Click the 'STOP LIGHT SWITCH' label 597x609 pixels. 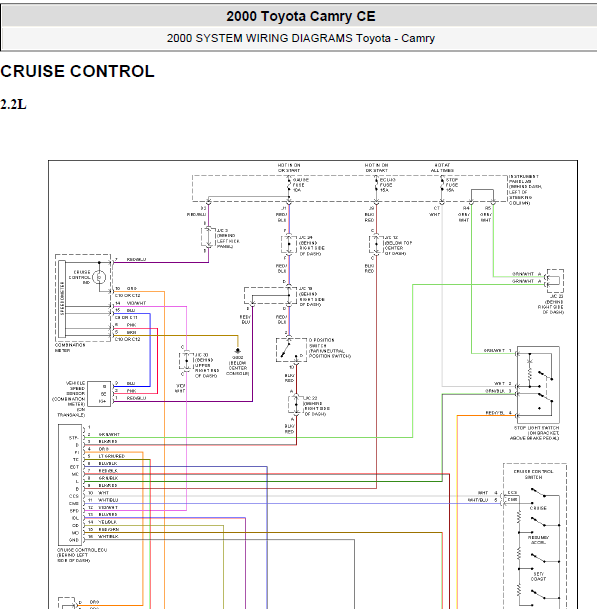(534, 433)
